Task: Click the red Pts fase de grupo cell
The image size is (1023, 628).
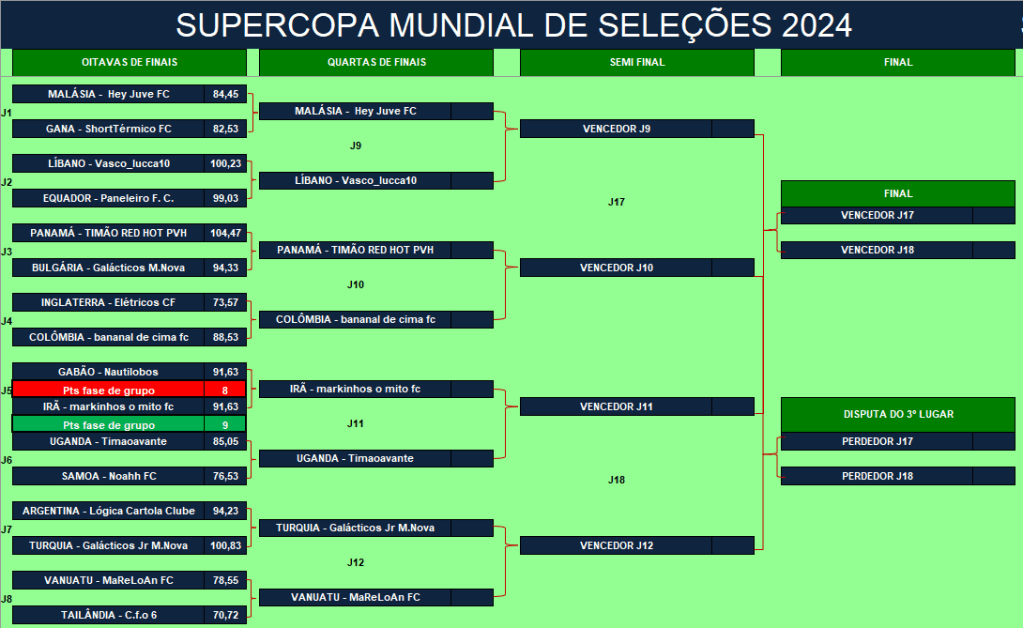Action: pos(108,389)
